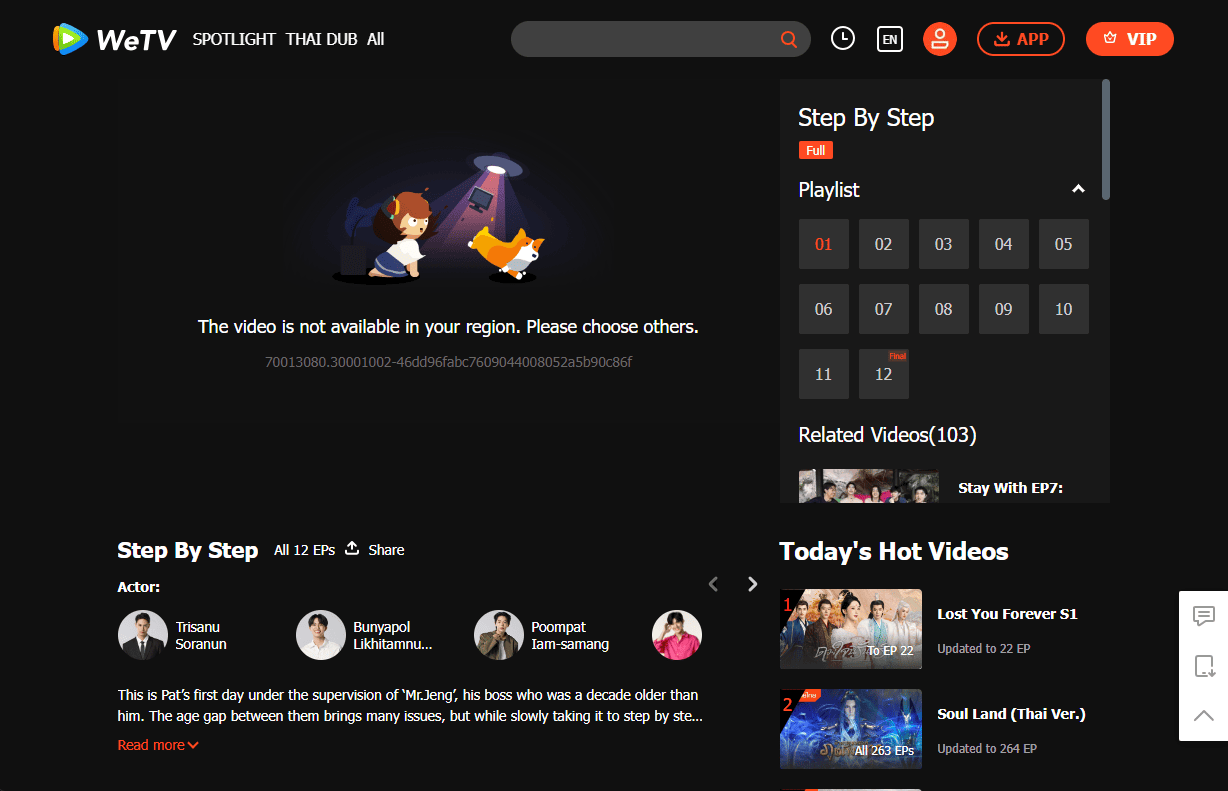The width and height of the screenshot is (1228, 791).
Task: Open the EN language selector
Action: (x=889, y=39)
